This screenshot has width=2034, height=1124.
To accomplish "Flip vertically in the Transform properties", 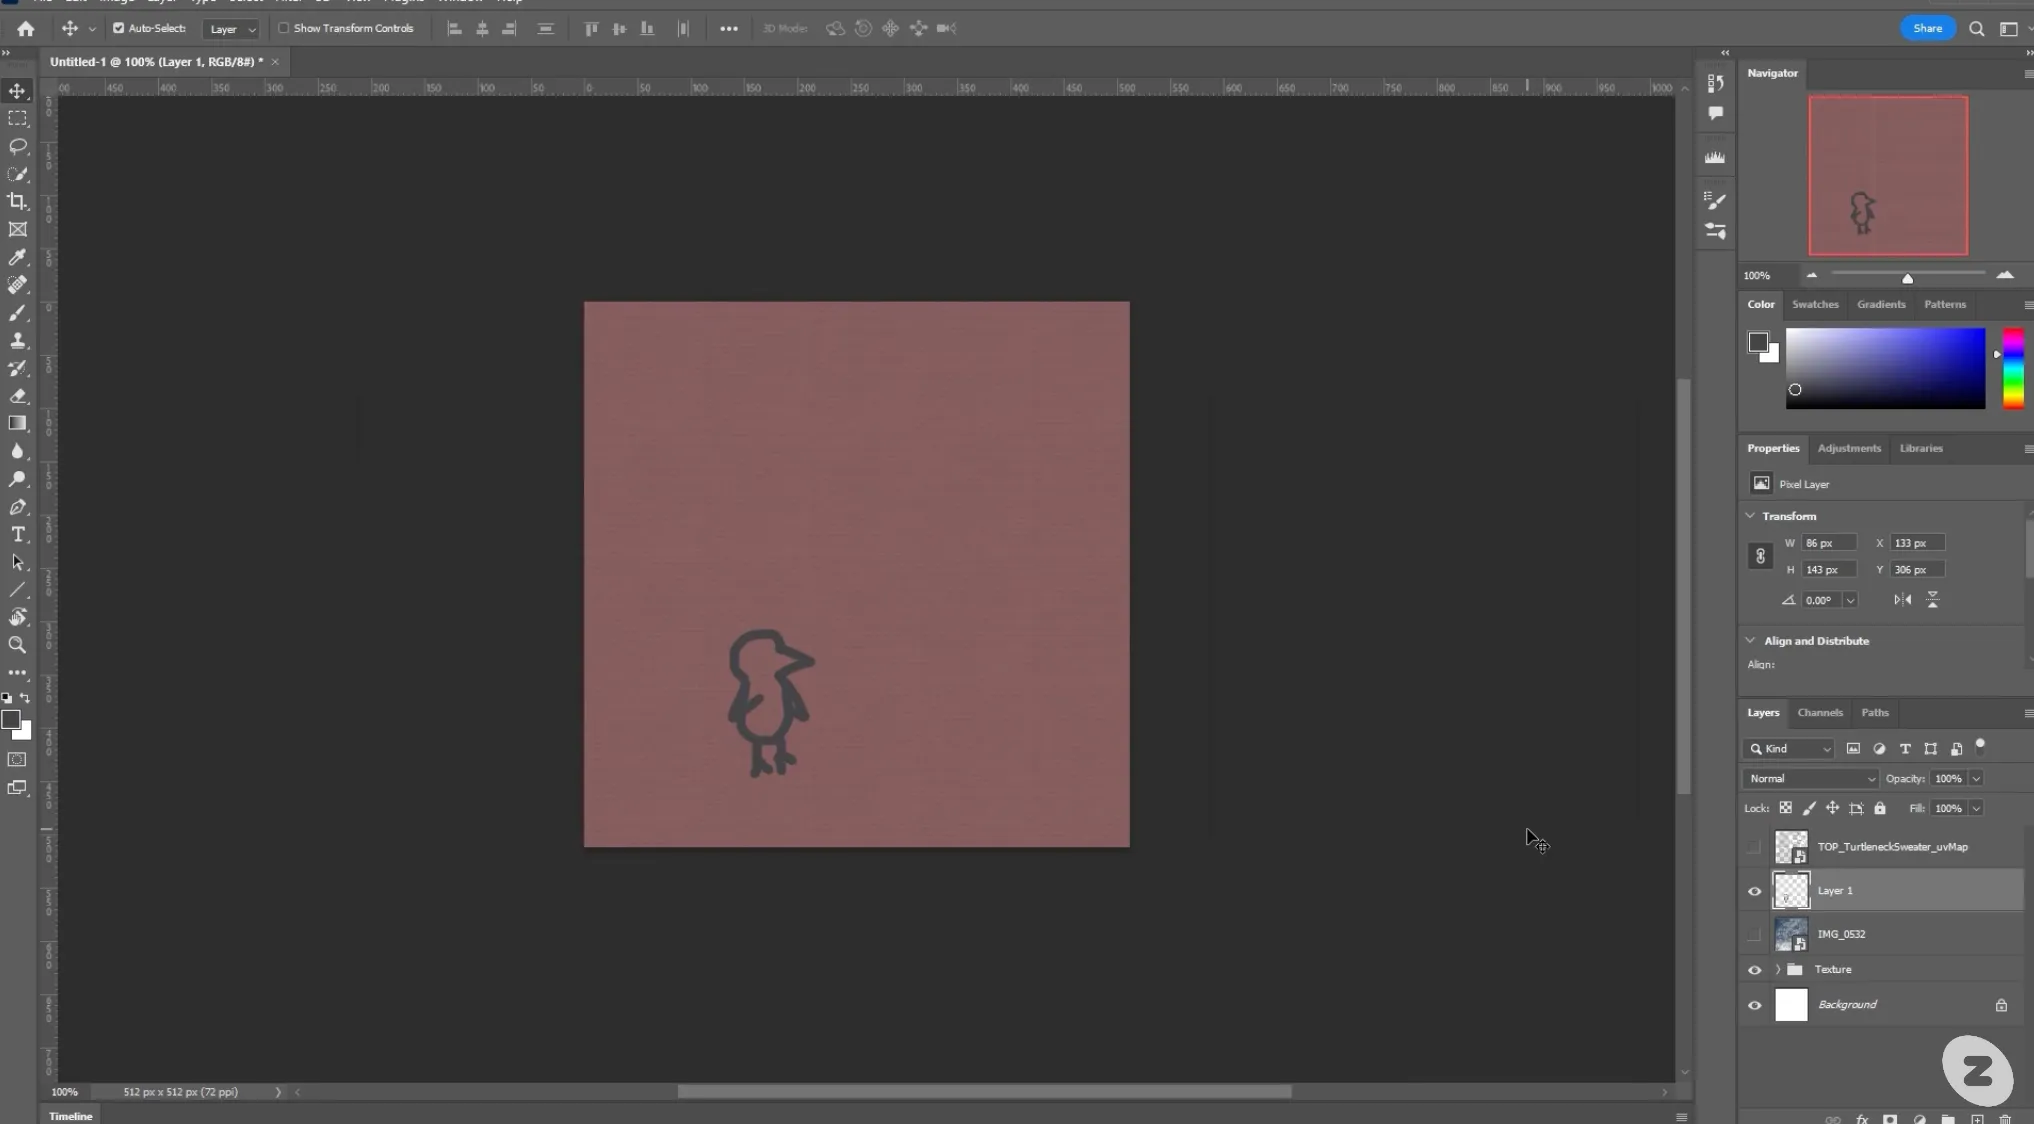I will coord(1932,600).
